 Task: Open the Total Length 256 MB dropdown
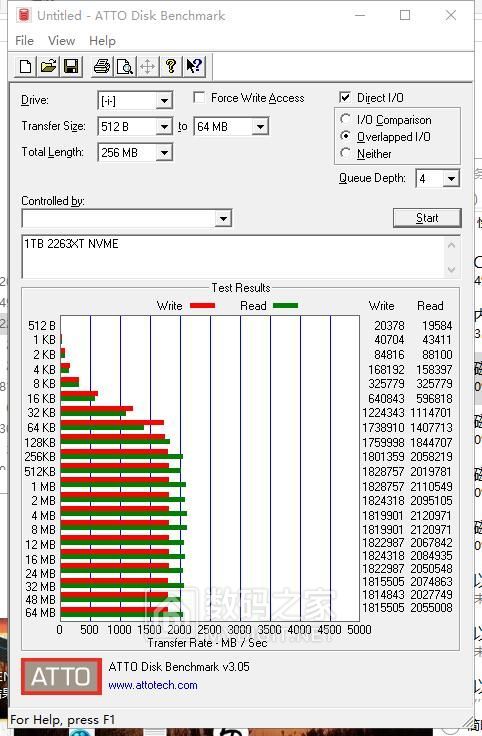pyautogui.click(x=164, y=153)
